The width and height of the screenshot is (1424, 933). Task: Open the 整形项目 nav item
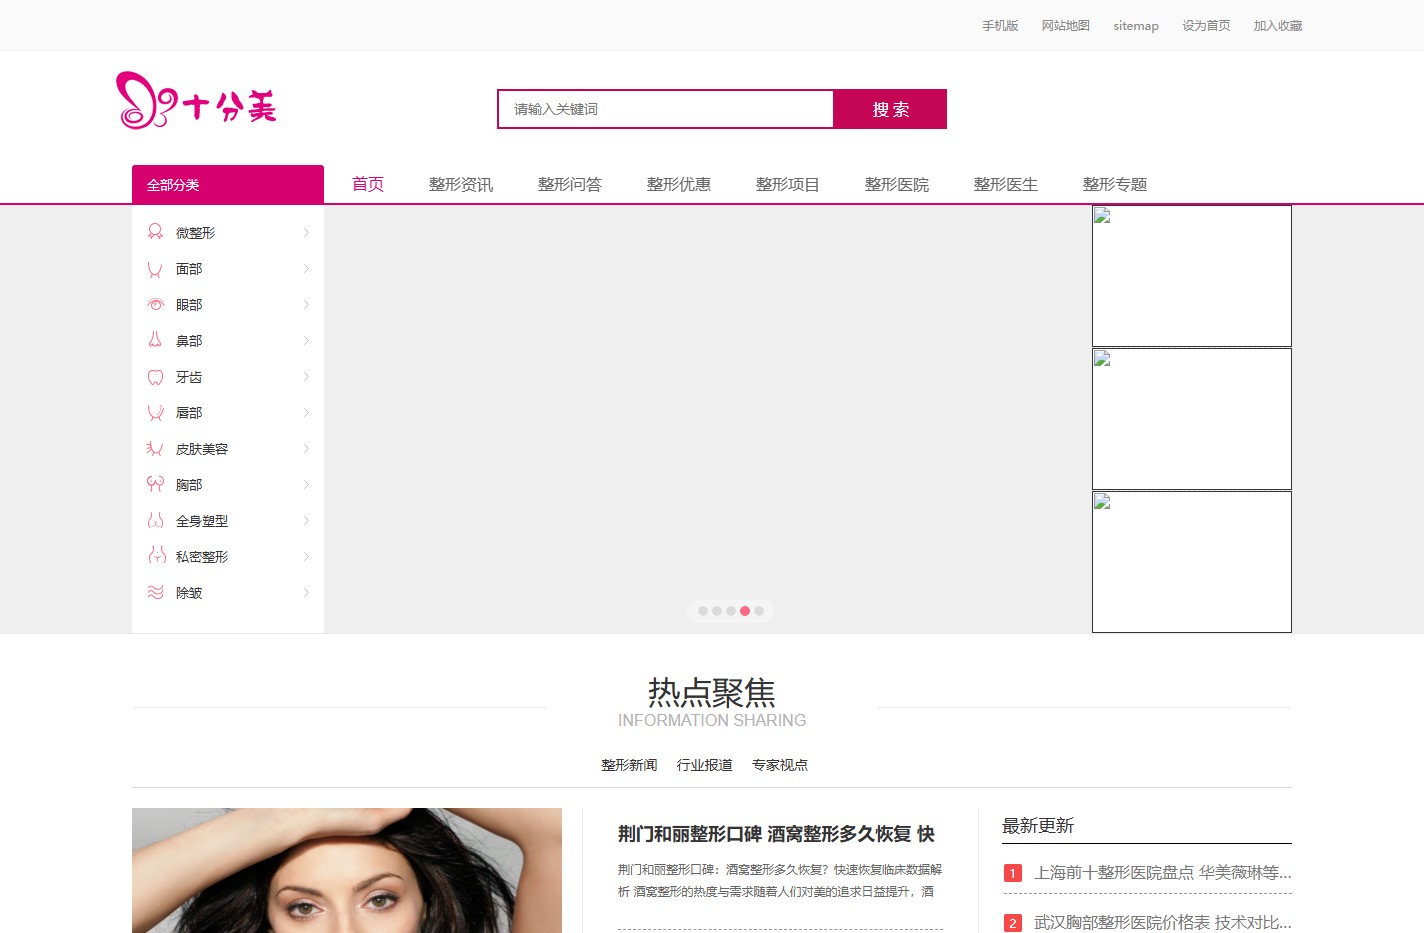coord(788,184)
